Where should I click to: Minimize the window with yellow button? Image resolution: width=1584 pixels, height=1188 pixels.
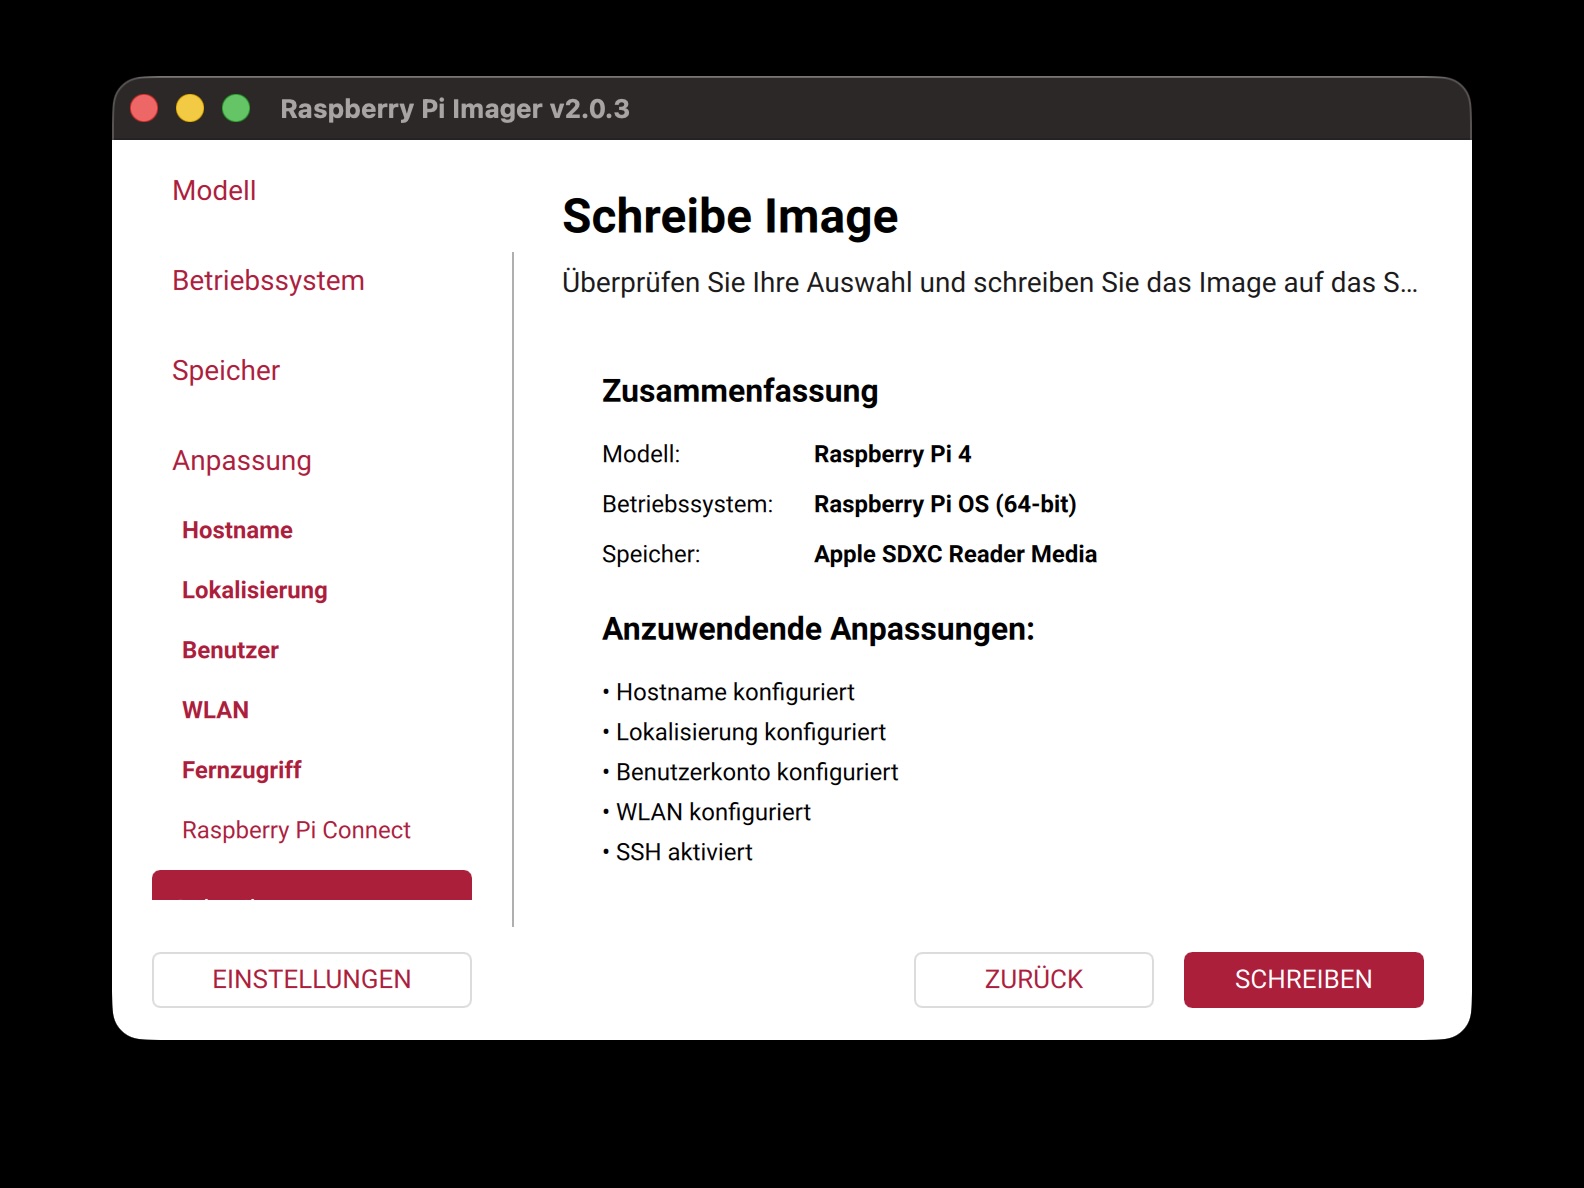pos(190,108)
